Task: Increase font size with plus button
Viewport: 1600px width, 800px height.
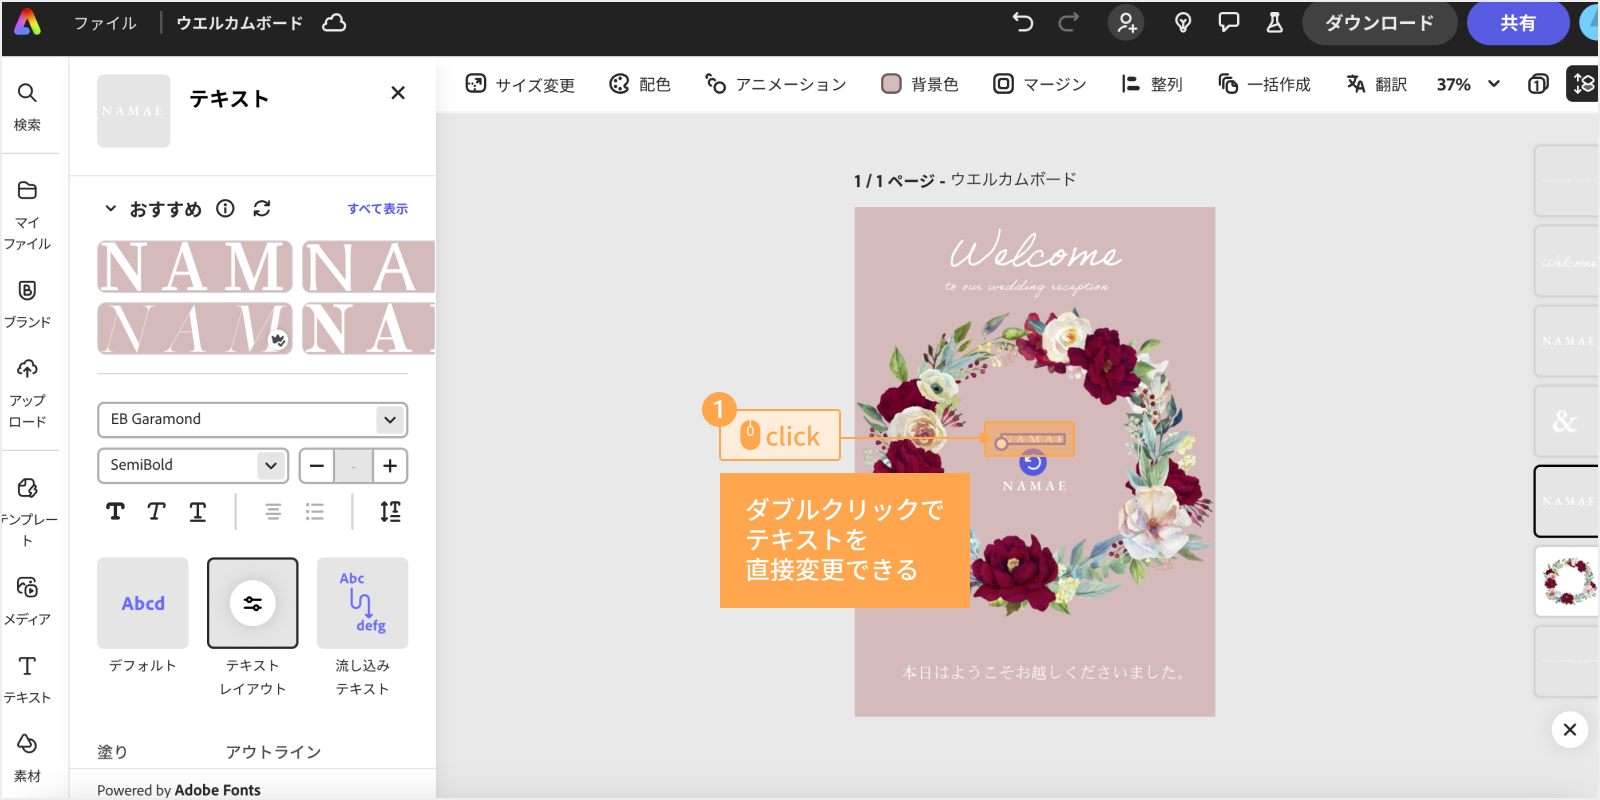Action: [390, 466]
